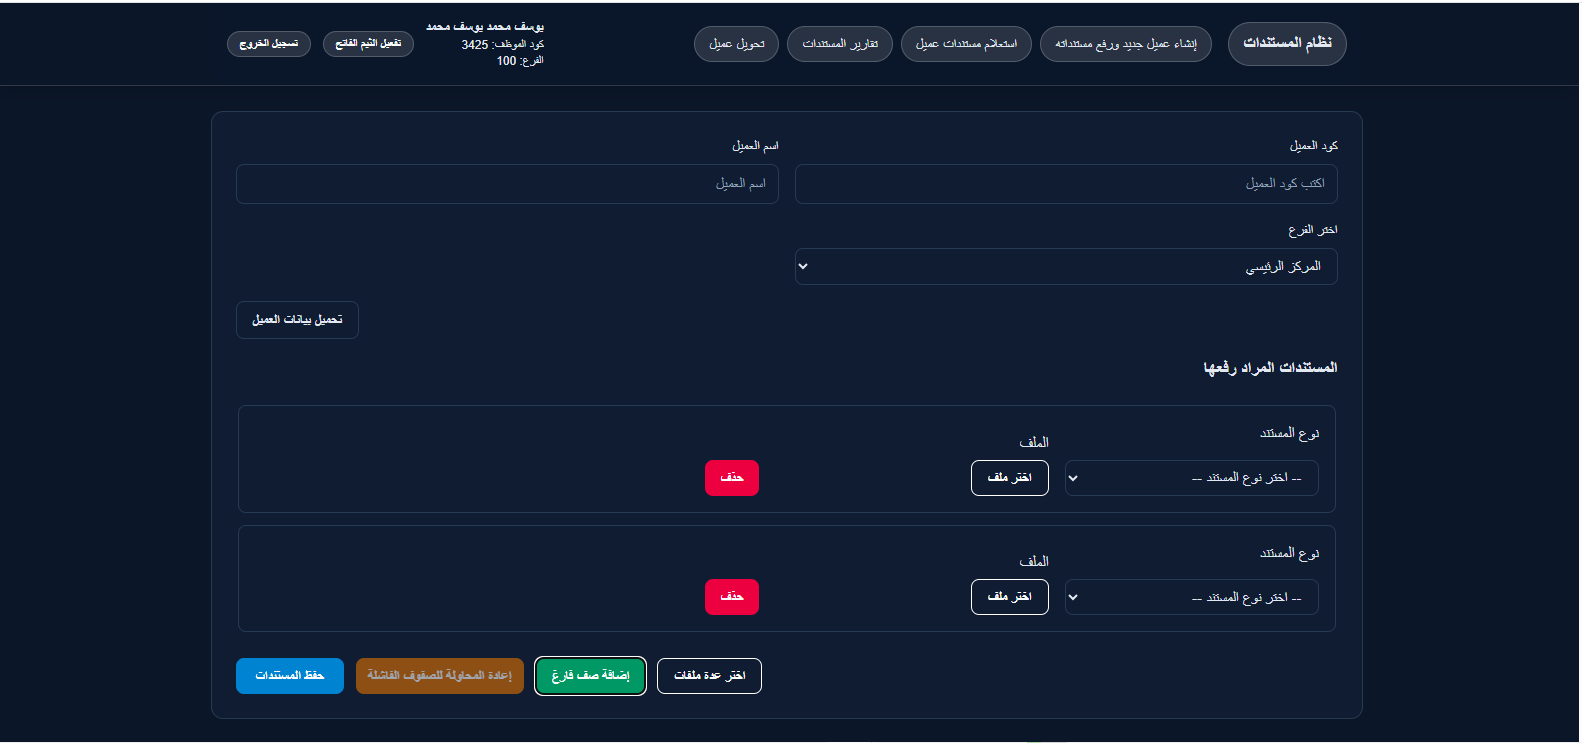Focus the كود العميل input field

pyautogui.click(x=1066, y=184)
